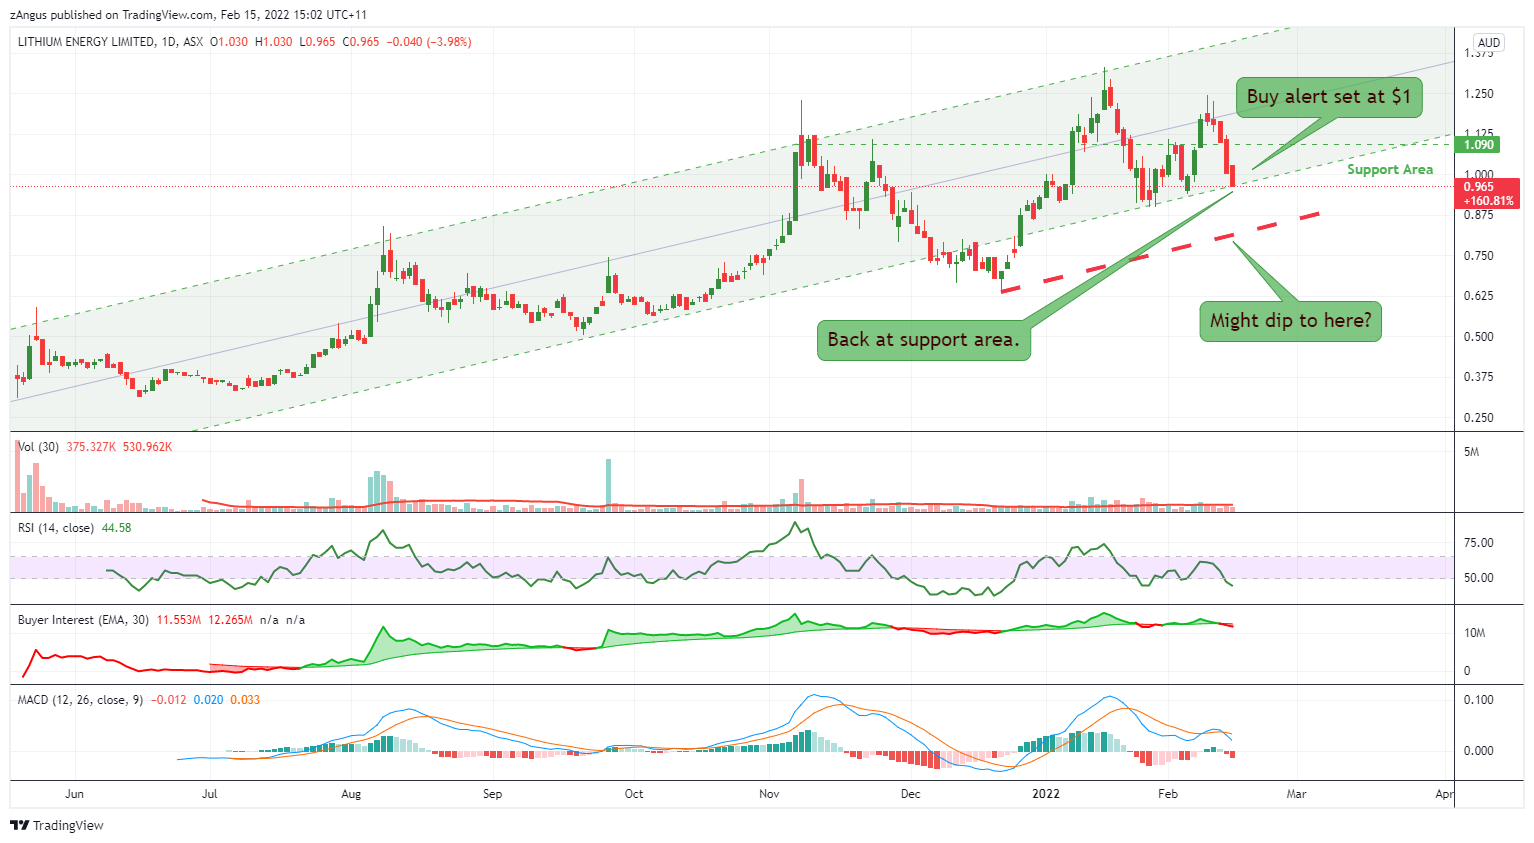Click the Oct label on time axis
1534x843 pixels.
(x=633, y=794)
